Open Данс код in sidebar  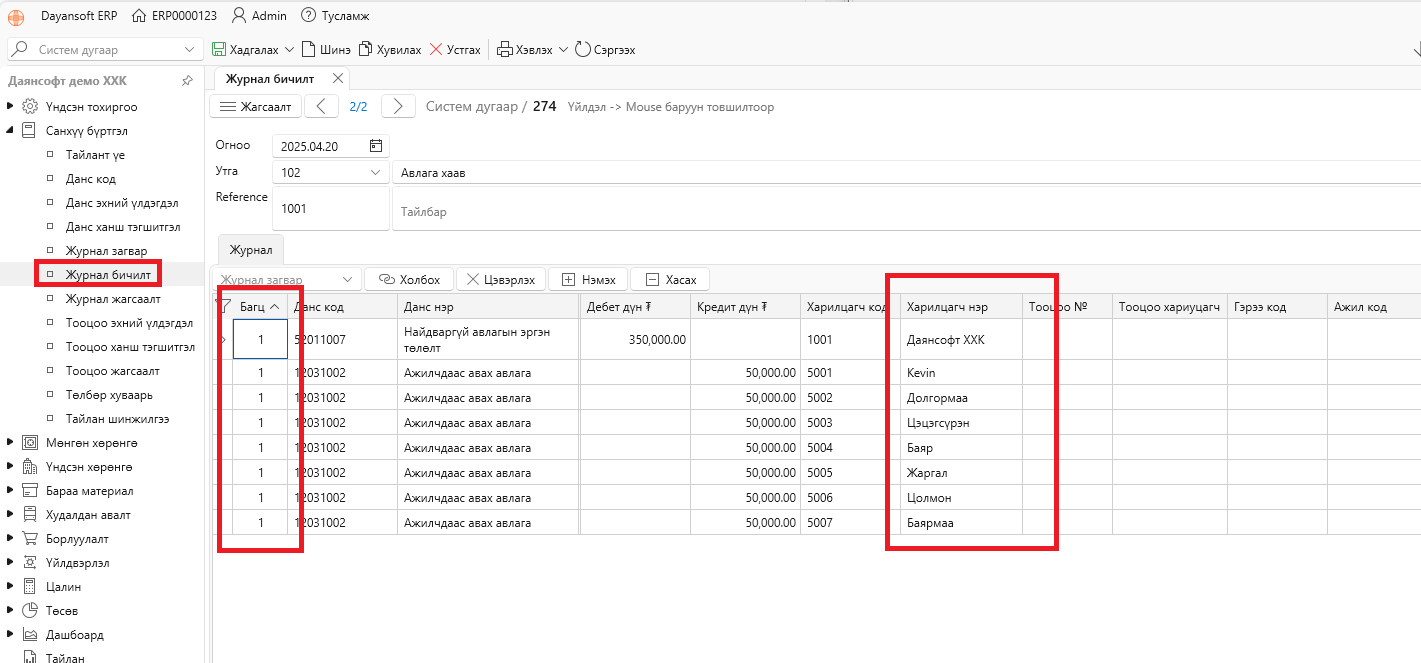point(91,179)
